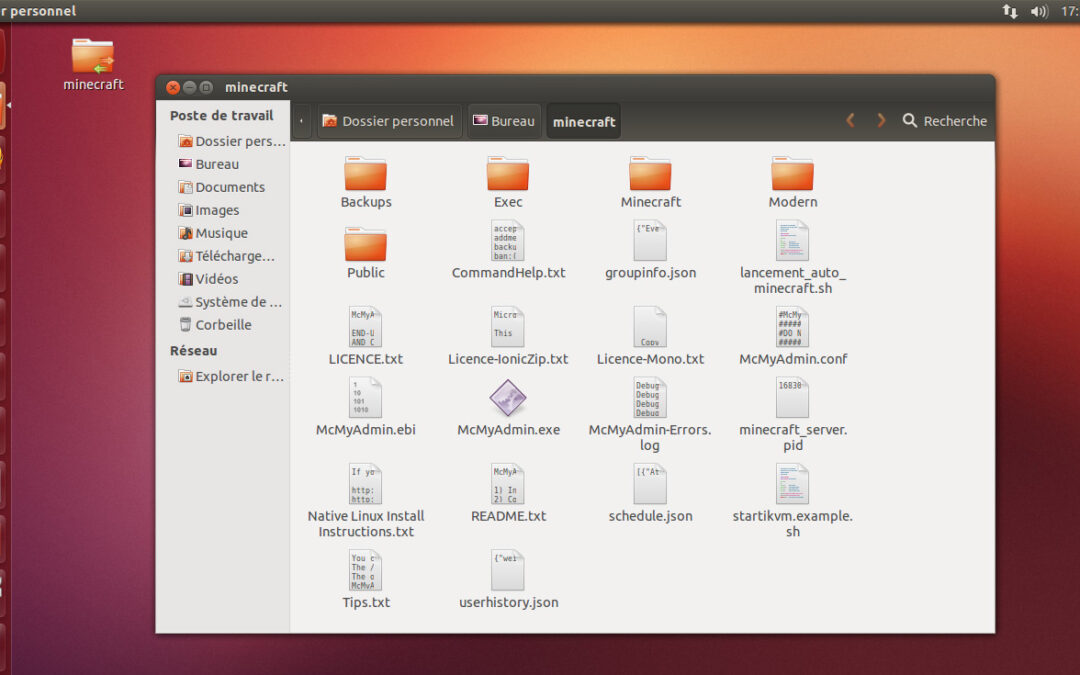Open Images in the sidebar
The width and height of the screenshot is (1080, 675).
[209, 210]
